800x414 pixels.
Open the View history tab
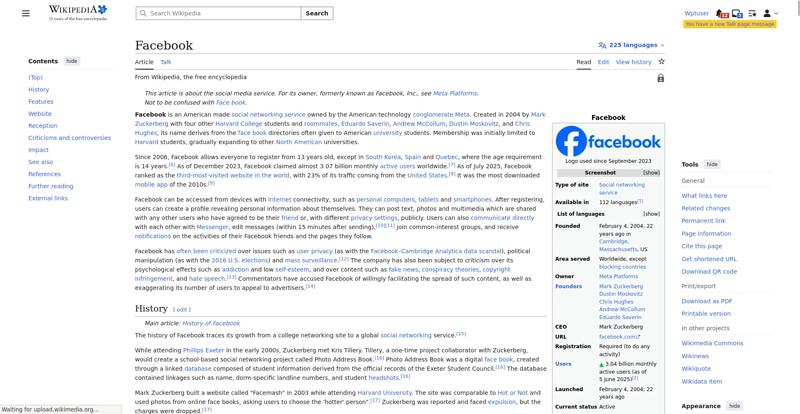pyautogui.click(x=633, y=62)
